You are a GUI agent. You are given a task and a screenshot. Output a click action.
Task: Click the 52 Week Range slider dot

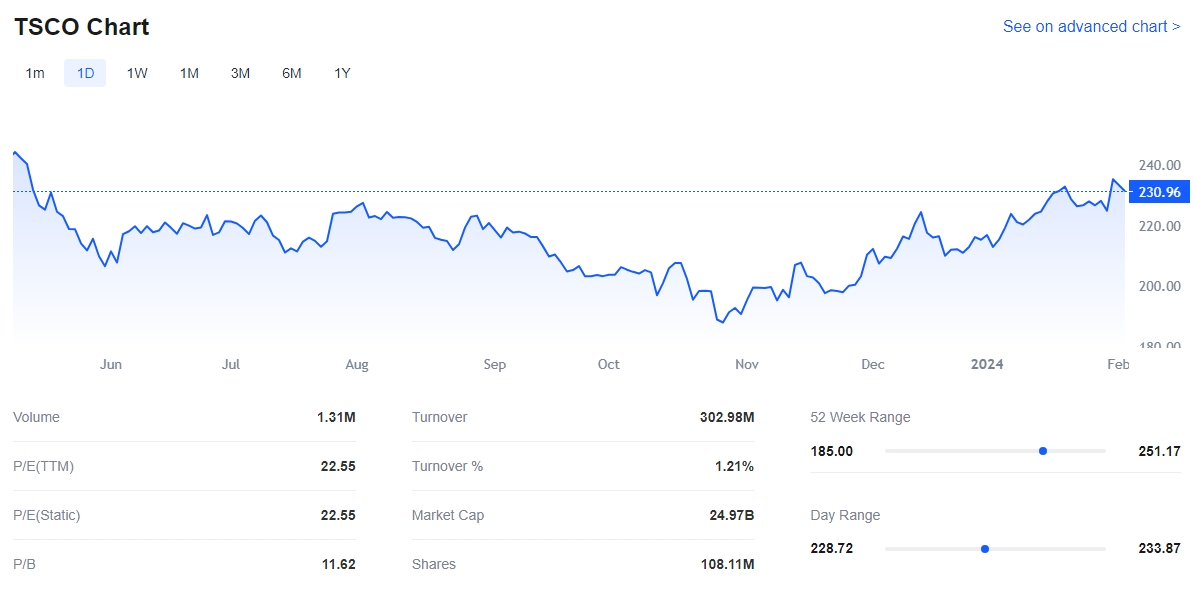click(1043, 451)
